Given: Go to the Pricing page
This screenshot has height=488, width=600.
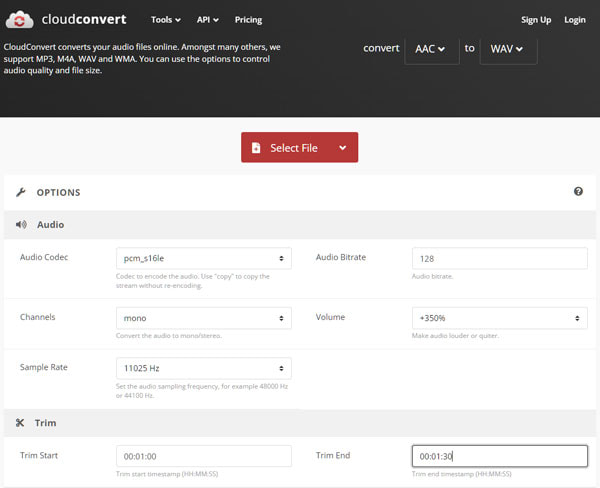Looking at the screenshot, I should click(x=248, y=20).
